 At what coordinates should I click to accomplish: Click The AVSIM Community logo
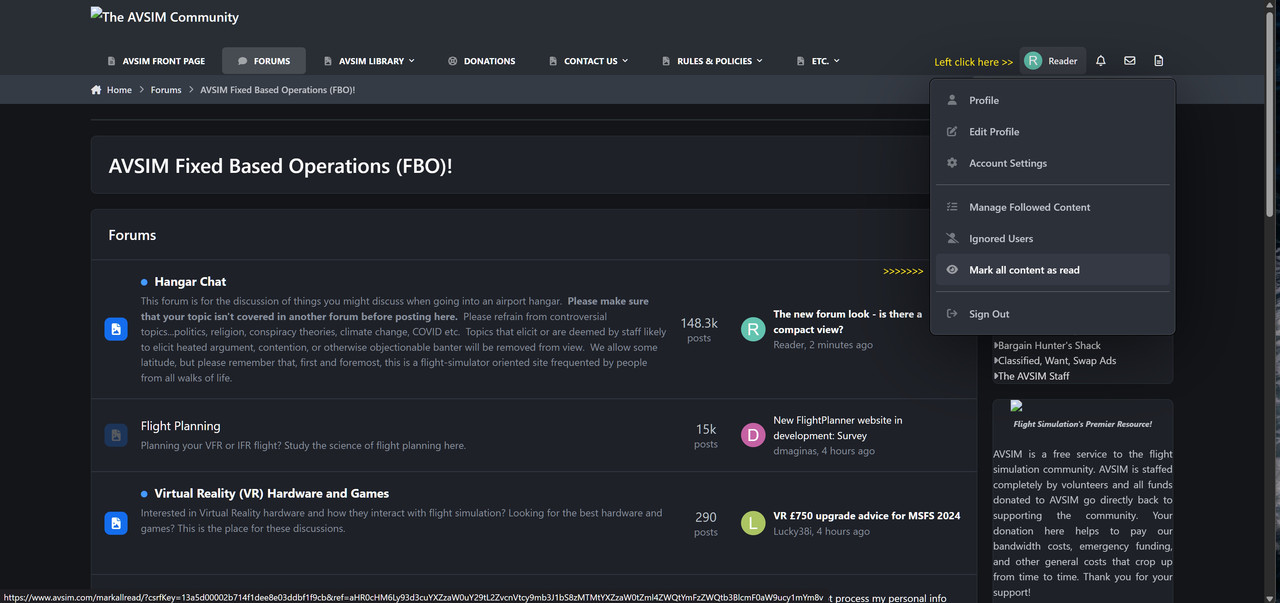pos(165,16)
